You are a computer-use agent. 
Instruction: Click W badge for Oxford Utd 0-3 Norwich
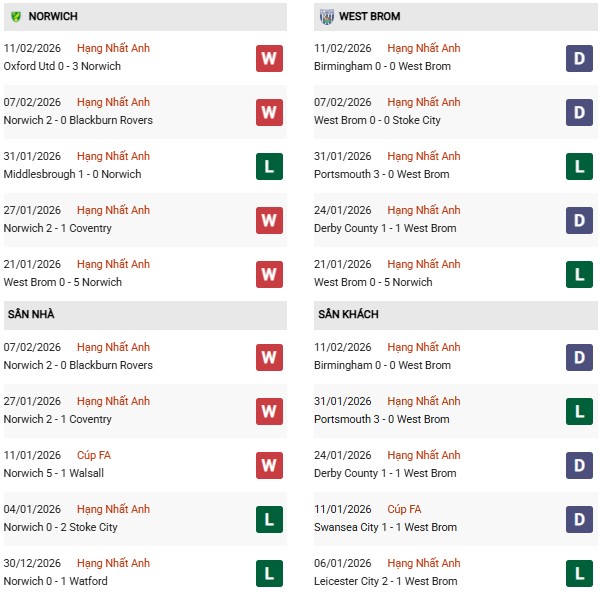click(269, 58)
